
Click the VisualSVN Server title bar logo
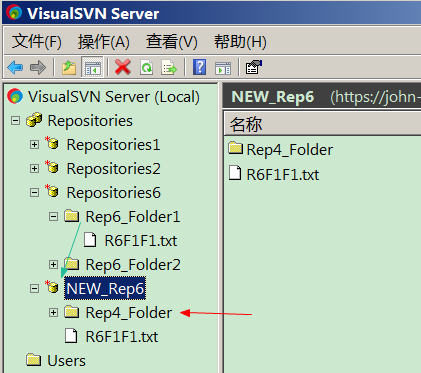[x=14, y=13]
